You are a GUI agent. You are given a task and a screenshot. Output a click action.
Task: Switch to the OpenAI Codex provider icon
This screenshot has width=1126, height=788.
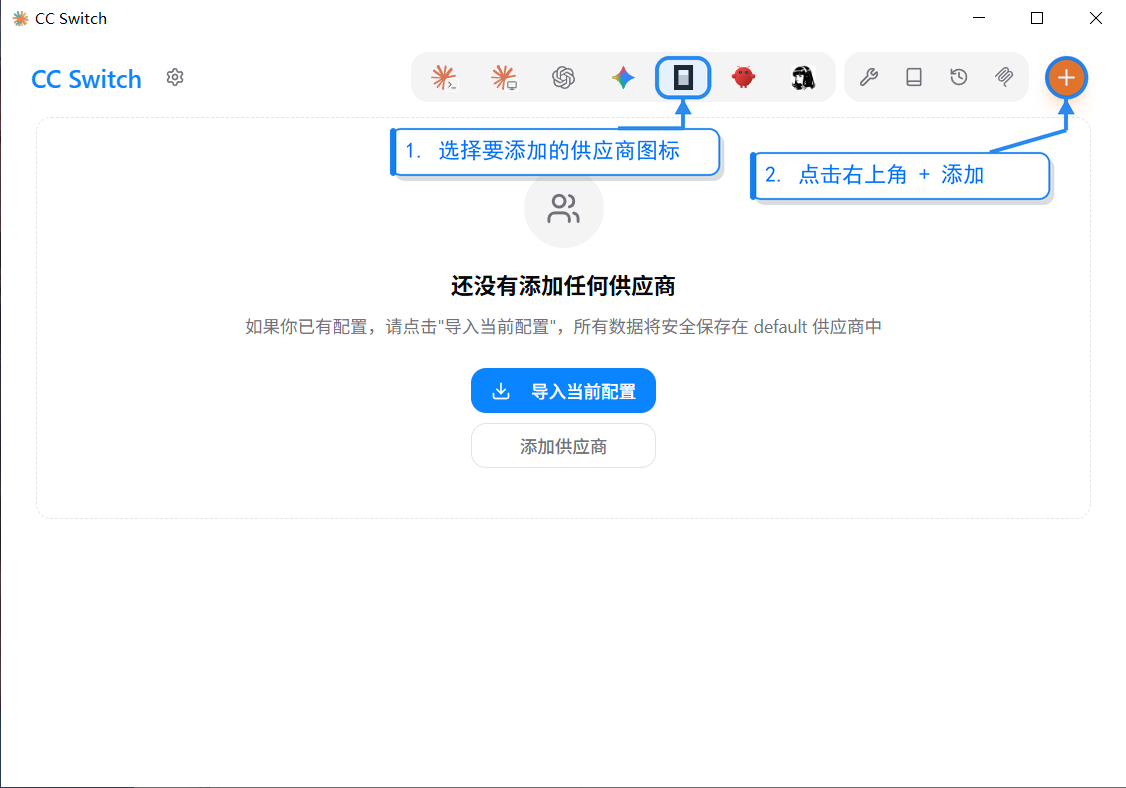pyautogui.click(x=564, y=77)
